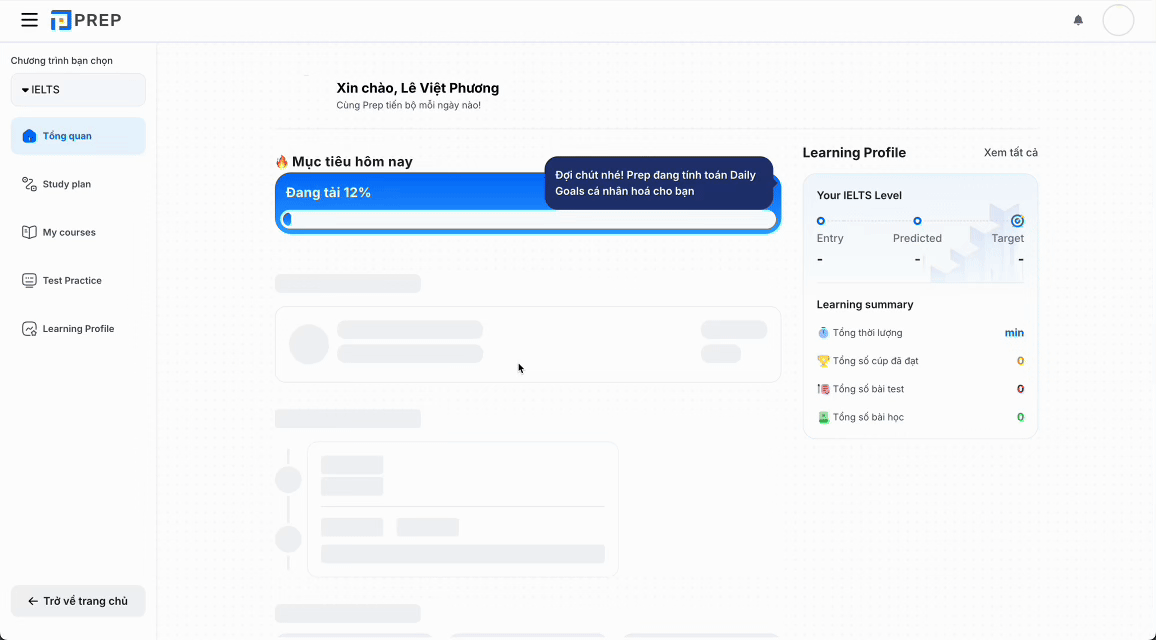Click the Tổng số cúp đã đạt row
Viewport: 1156px width, 640px height.
point(920,361)
